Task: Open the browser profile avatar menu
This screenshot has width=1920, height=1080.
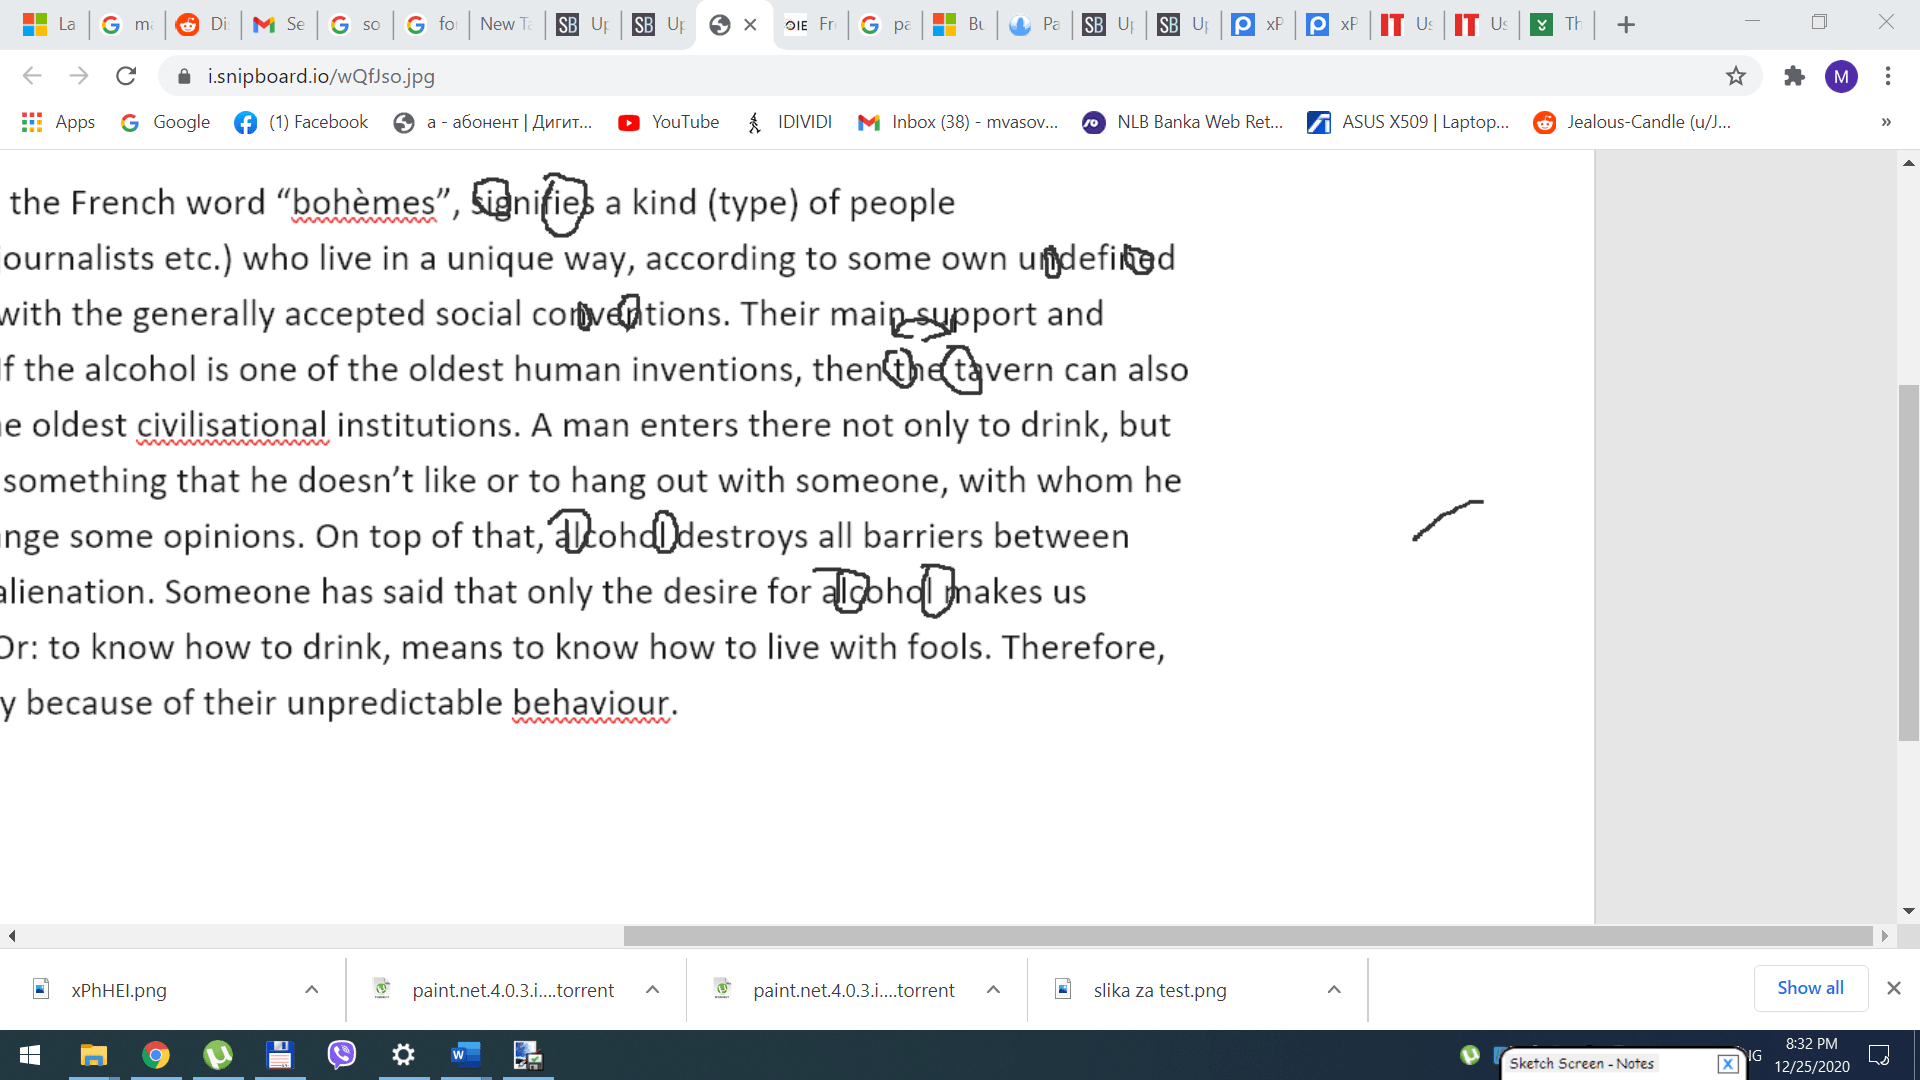Action: click(1843, 76)
